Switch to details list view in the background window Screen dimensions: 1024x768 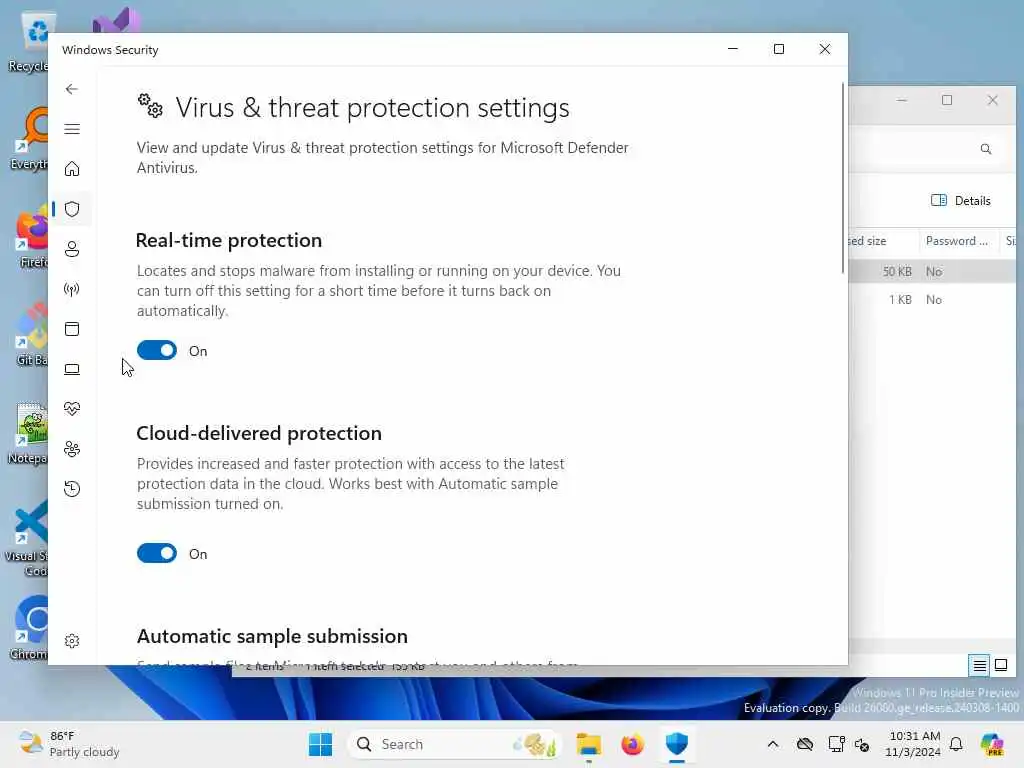point(979,665)
